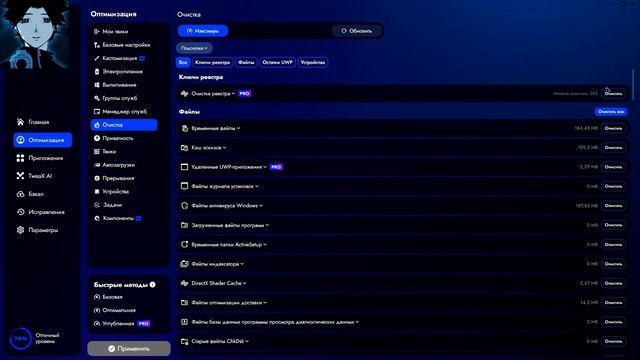Click the Группы служб icon
Image resolution: width=640 pixels, height=360 pixels.
click(97, 98)
